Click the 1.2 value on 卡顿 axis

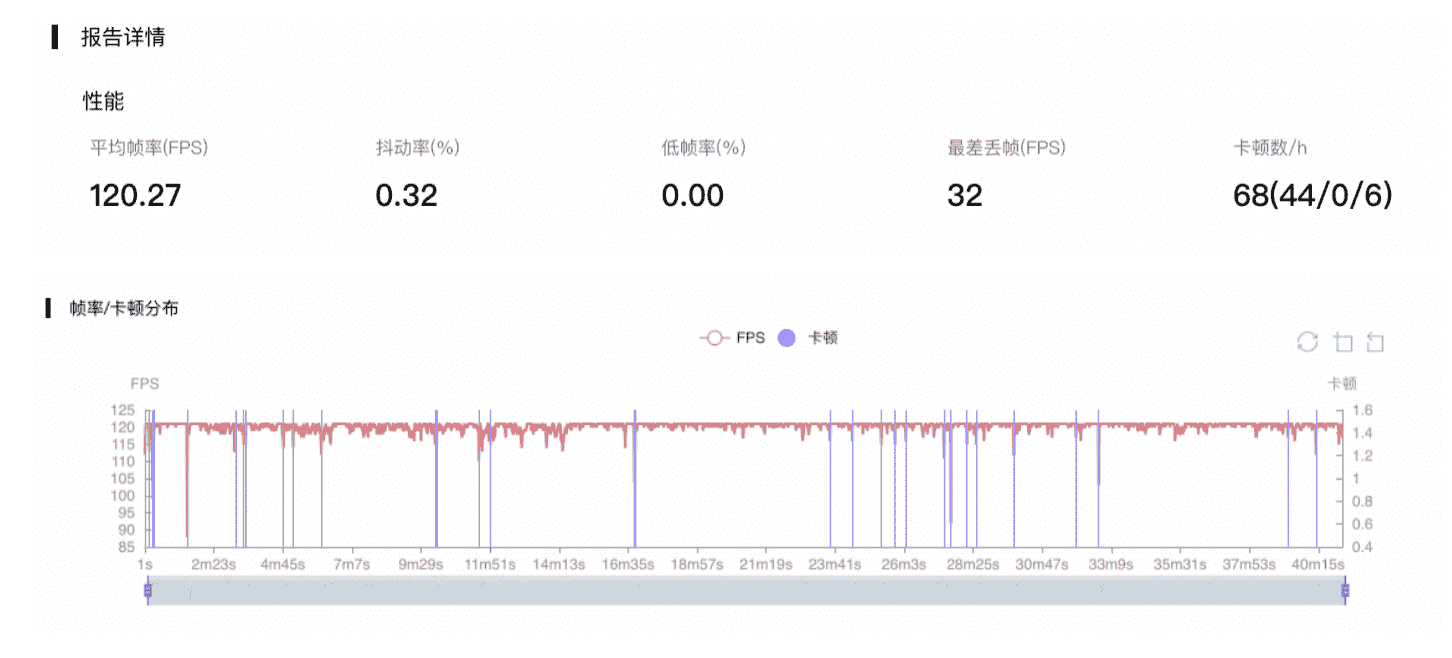coord(1364,456)
